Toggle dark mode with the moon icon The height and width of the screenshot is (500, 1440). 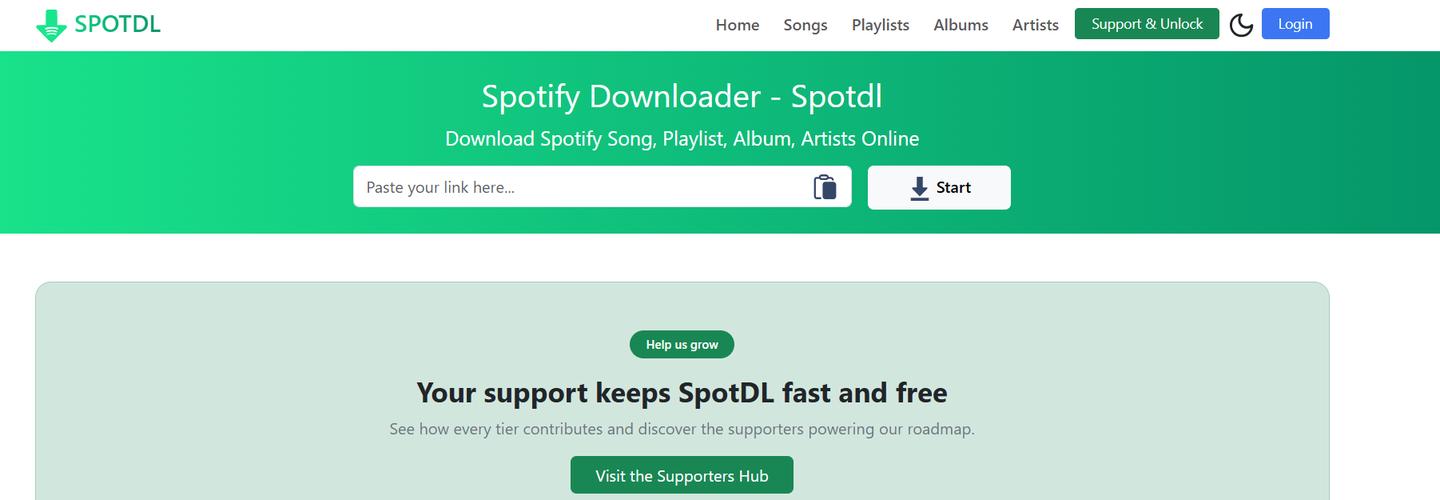click(1241, 25)
